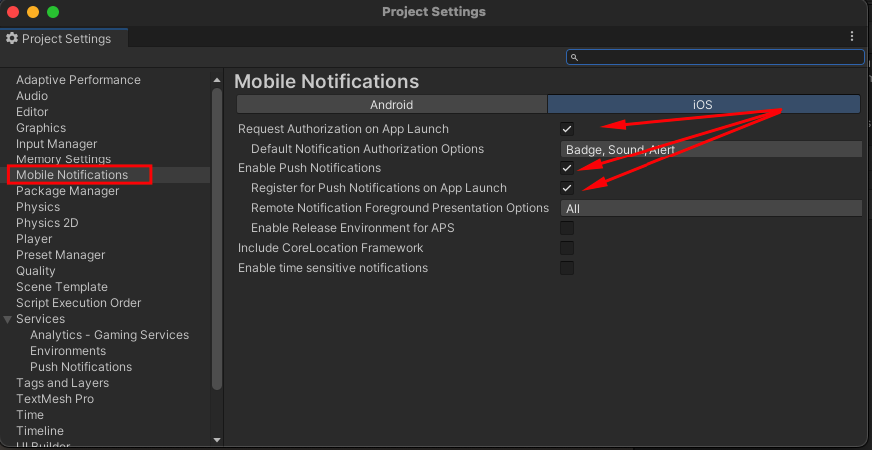
Task: Open Mobile Notifications settings category
Action: tap(72, 175)
